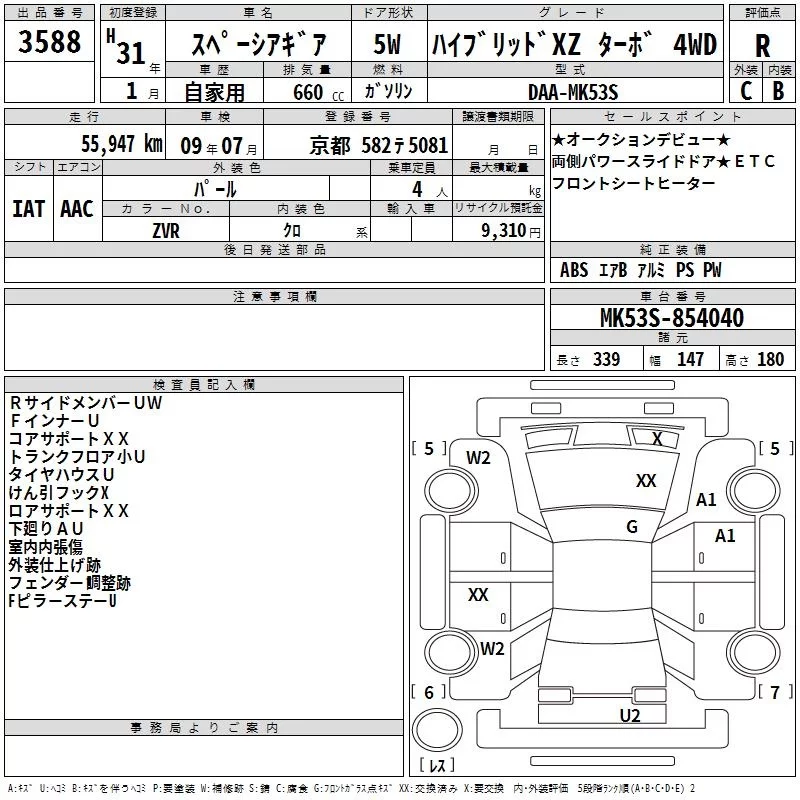Click the note ロアサポートXX
The width and height of the screenshot is (800, 800).
[x=69, y=511]
